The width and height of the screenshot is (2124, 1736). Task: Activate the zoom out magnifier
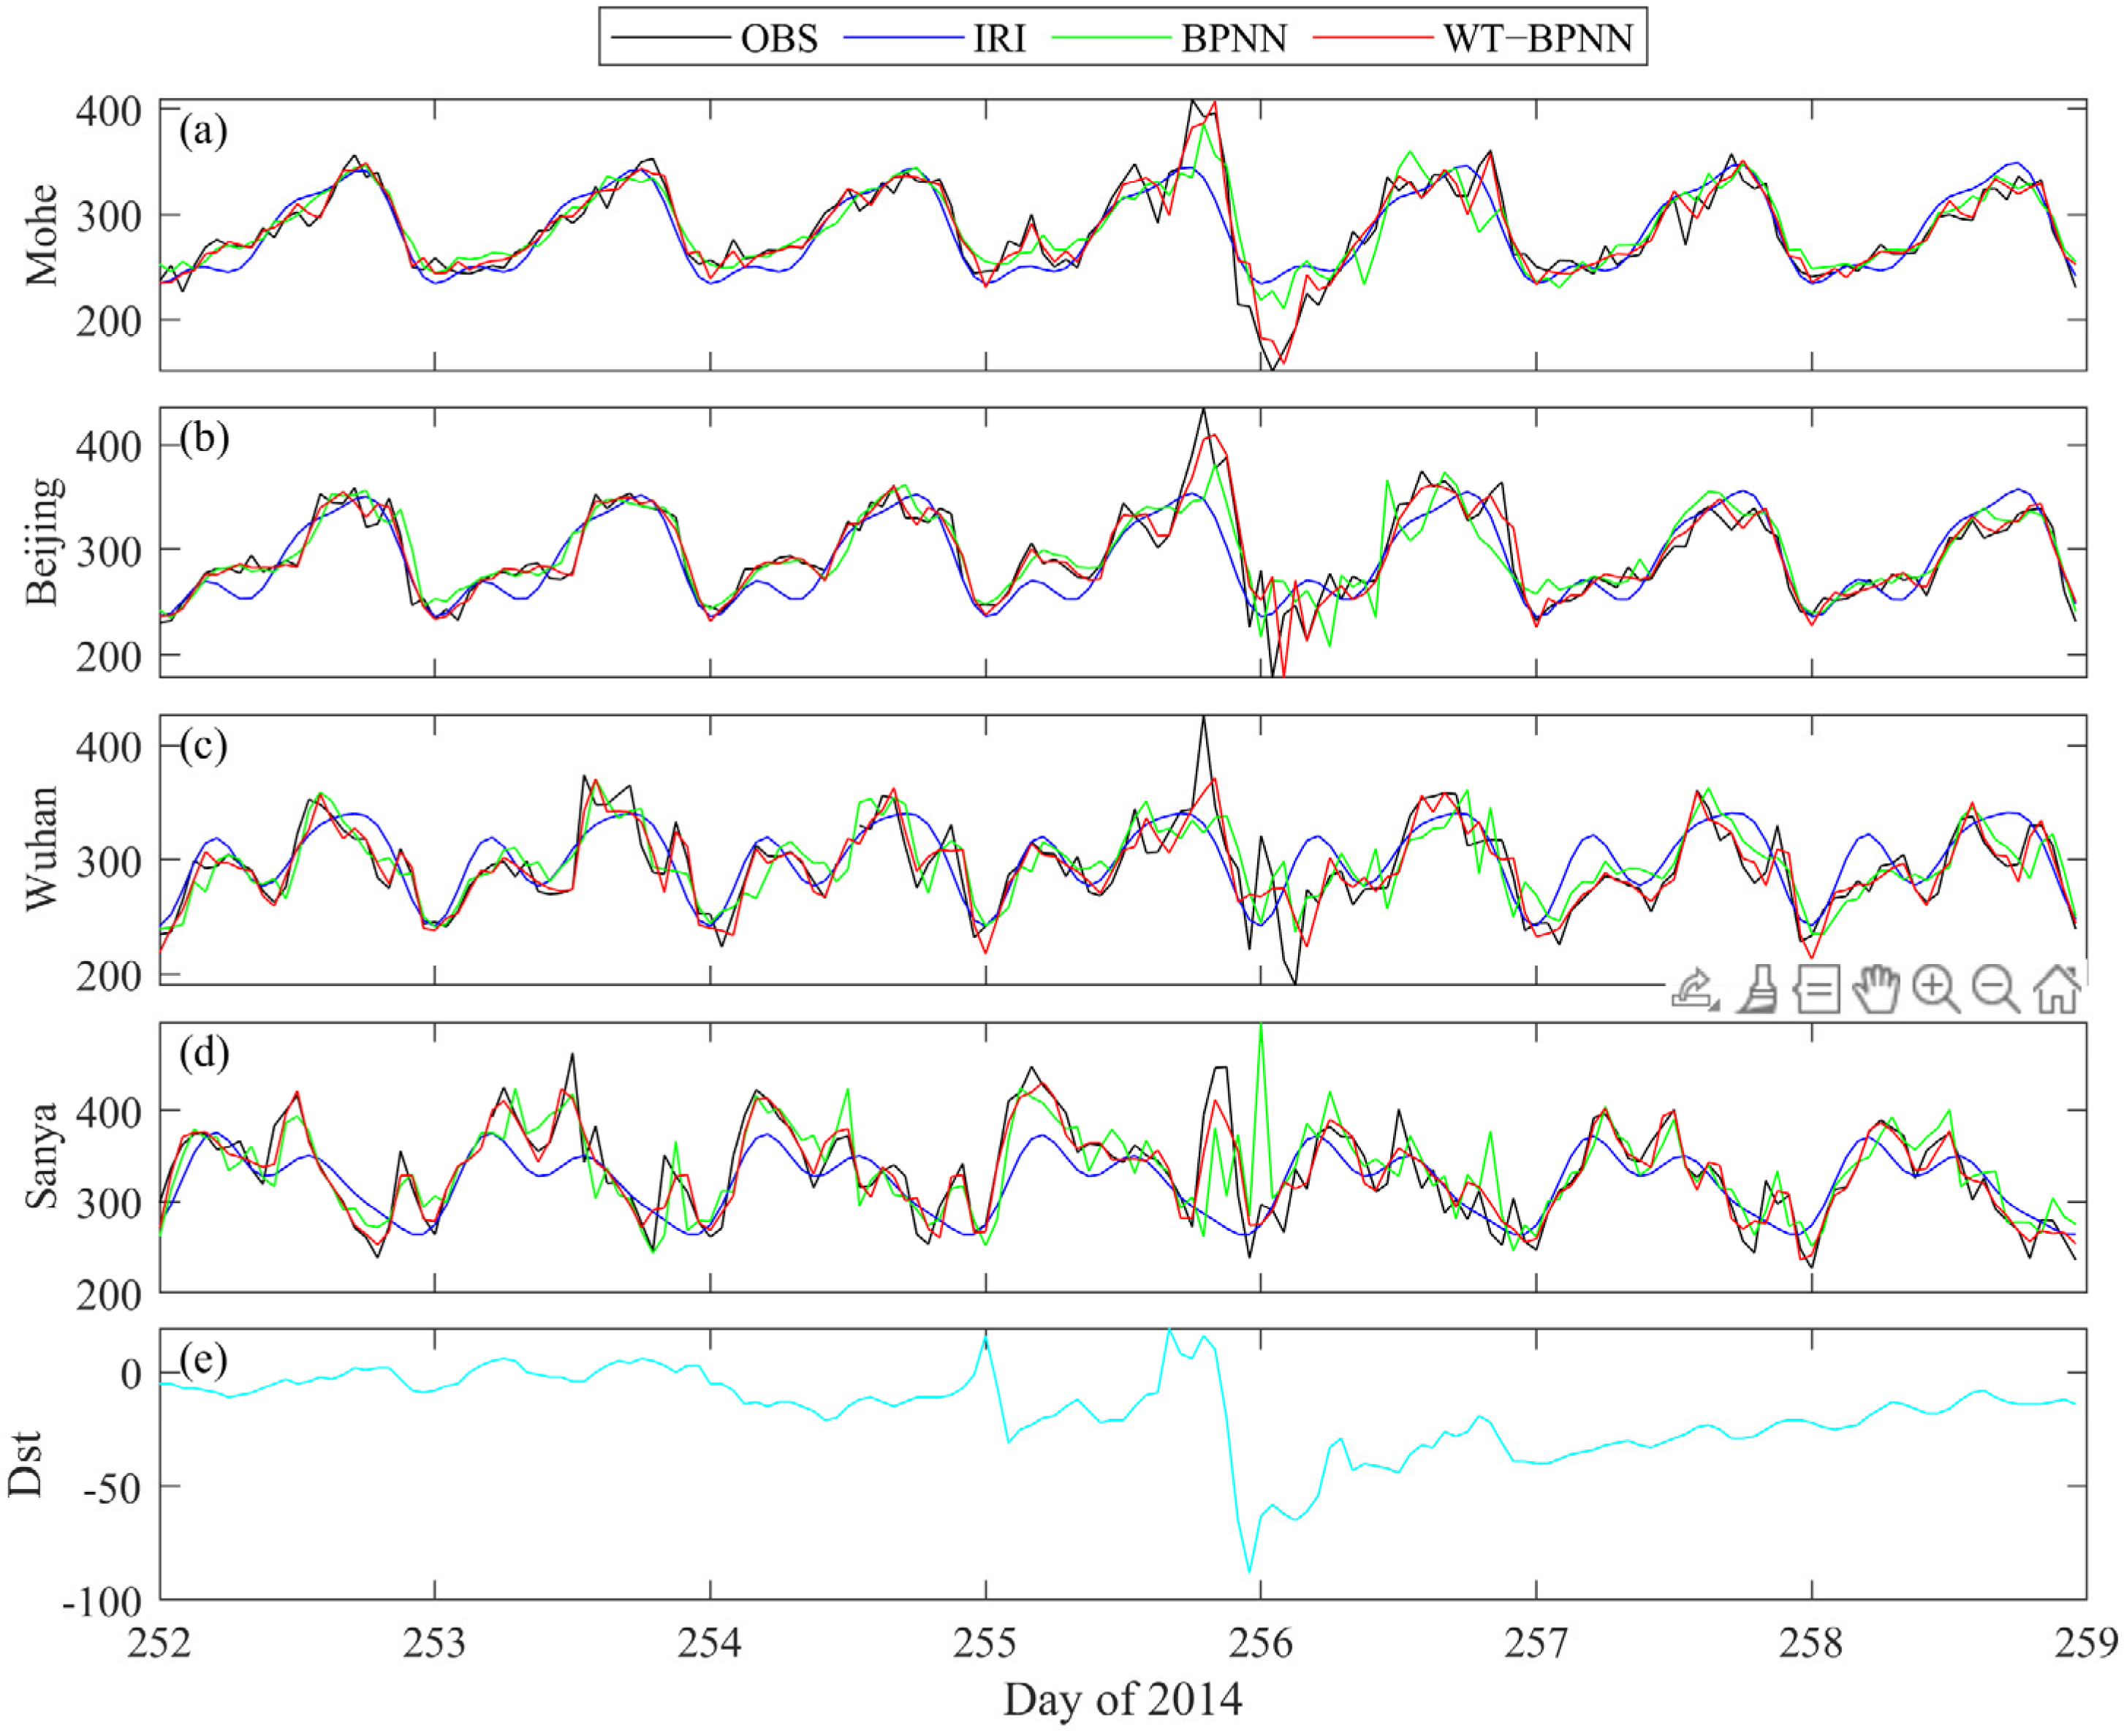pos(1996,989)
